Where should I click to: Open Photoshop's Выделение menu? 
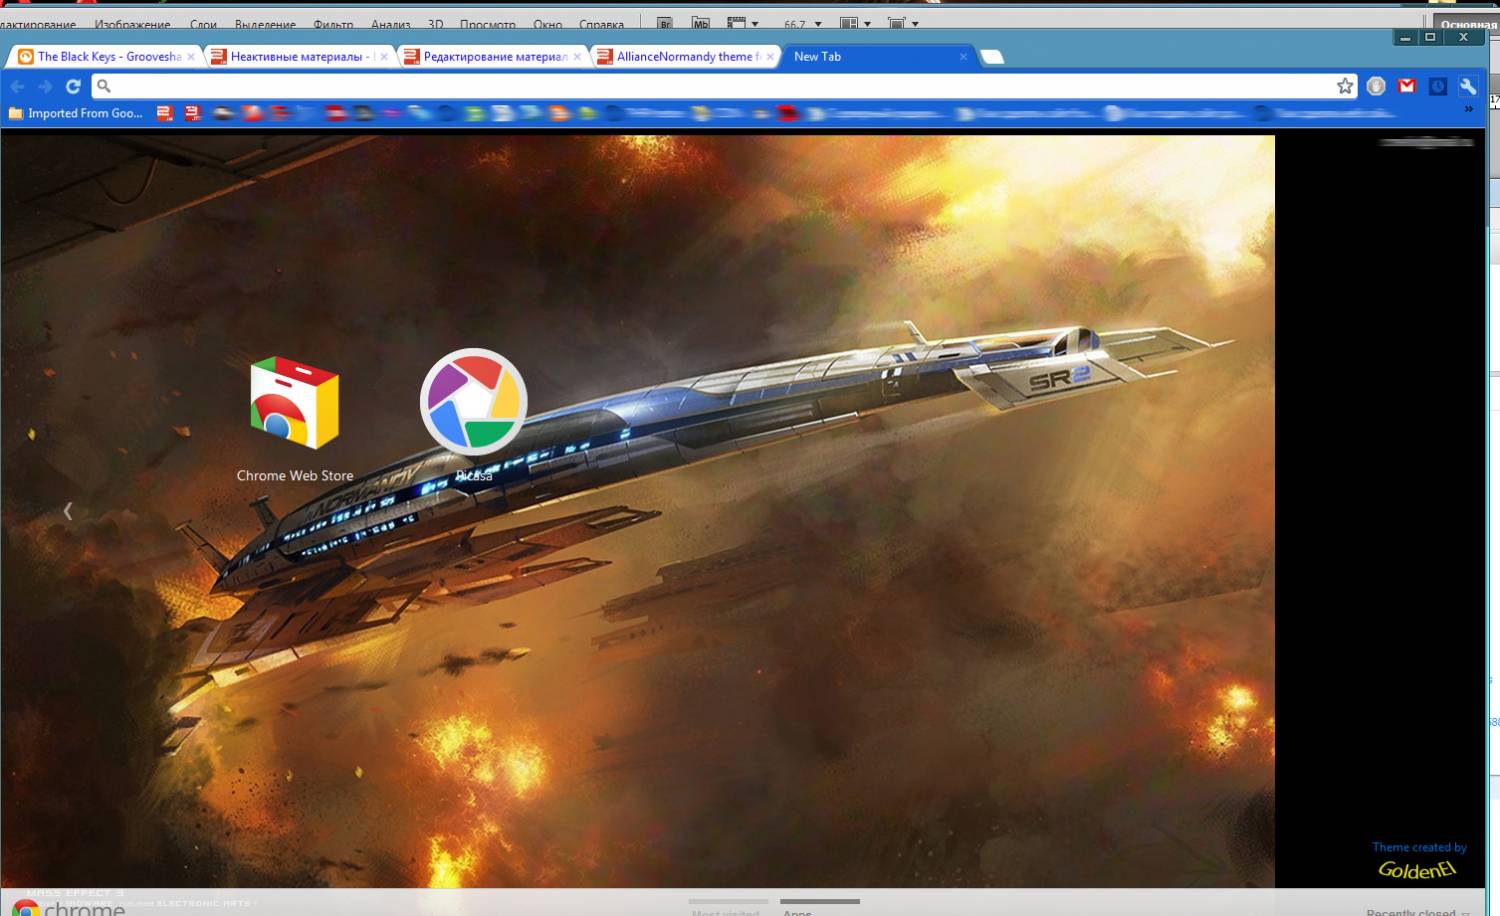265,24
